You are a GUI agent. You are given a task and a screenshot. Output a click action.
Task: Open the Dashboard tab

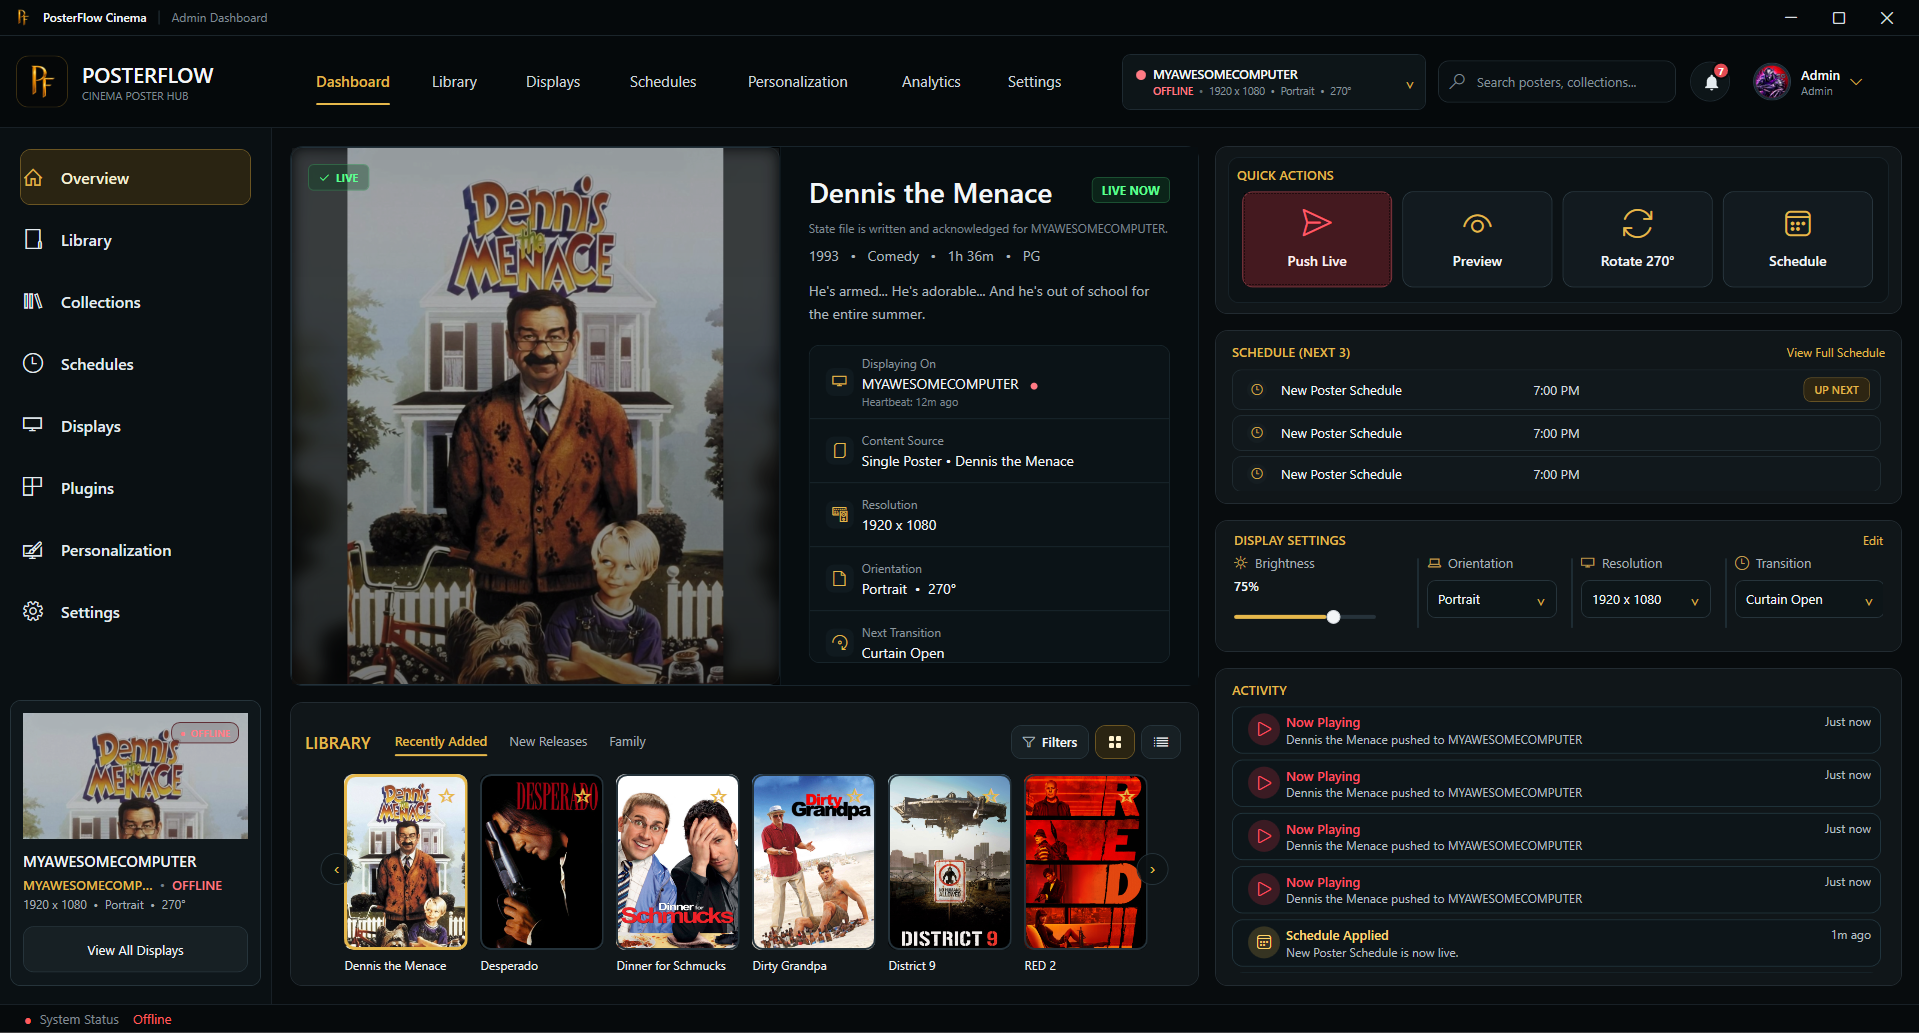353,82
